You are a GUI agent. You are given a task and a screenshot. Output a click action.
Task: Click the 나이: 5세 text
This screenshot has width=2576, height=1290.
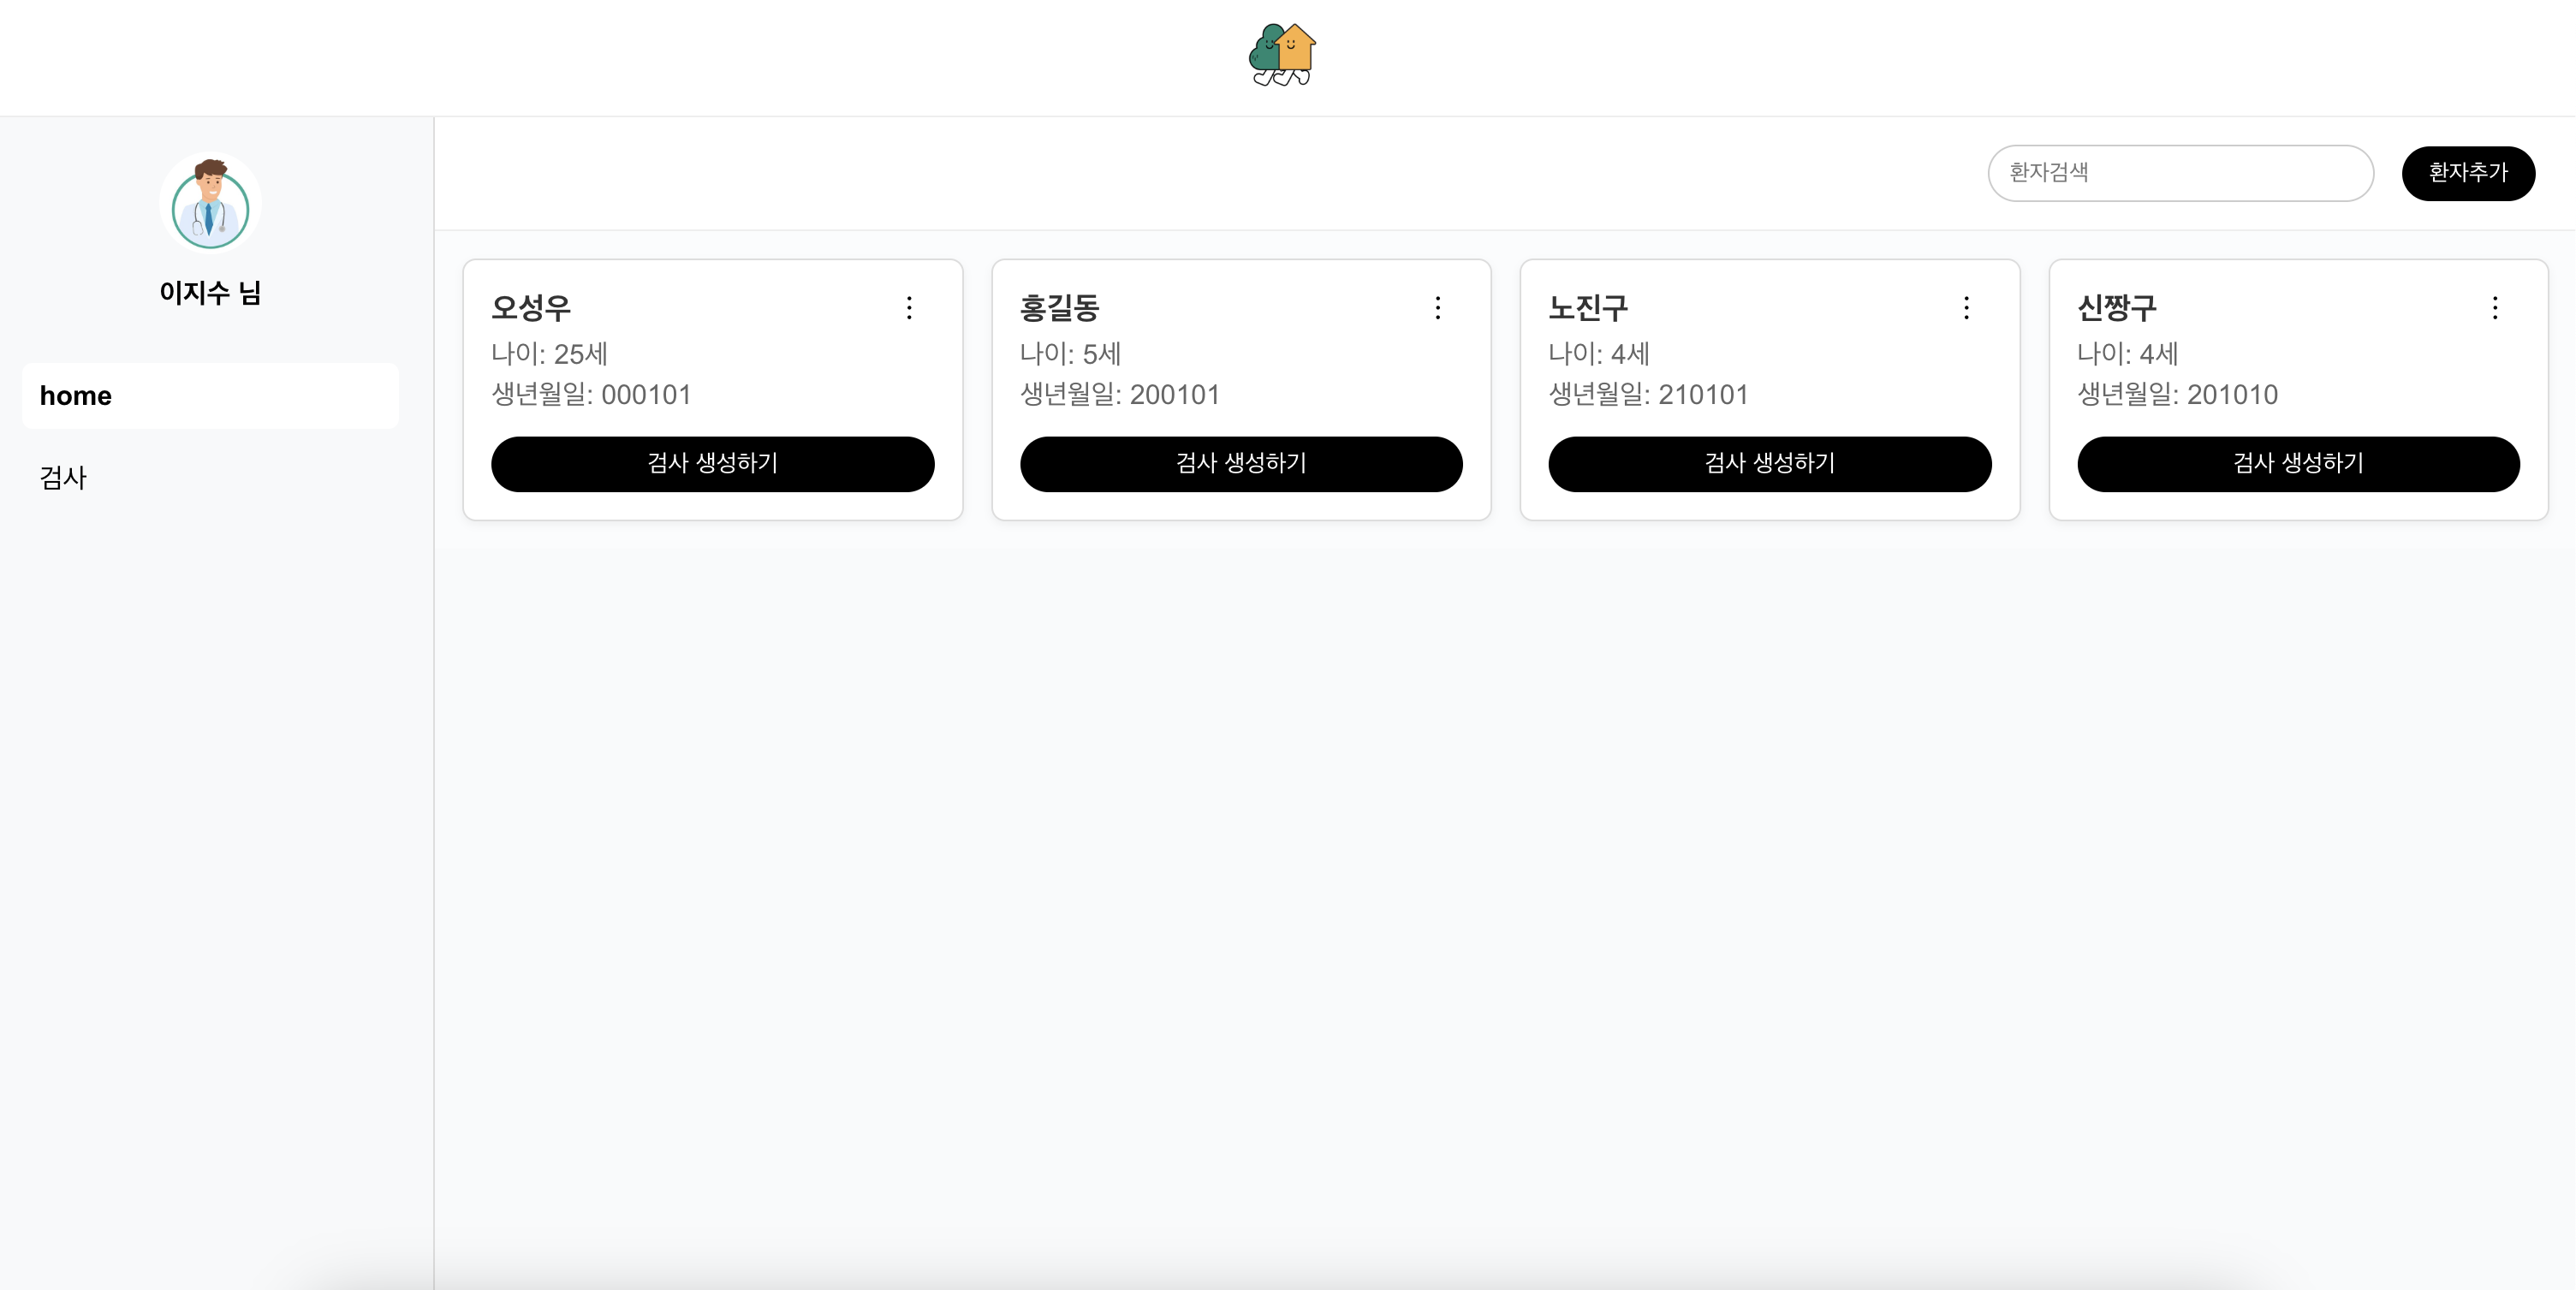1070,354
